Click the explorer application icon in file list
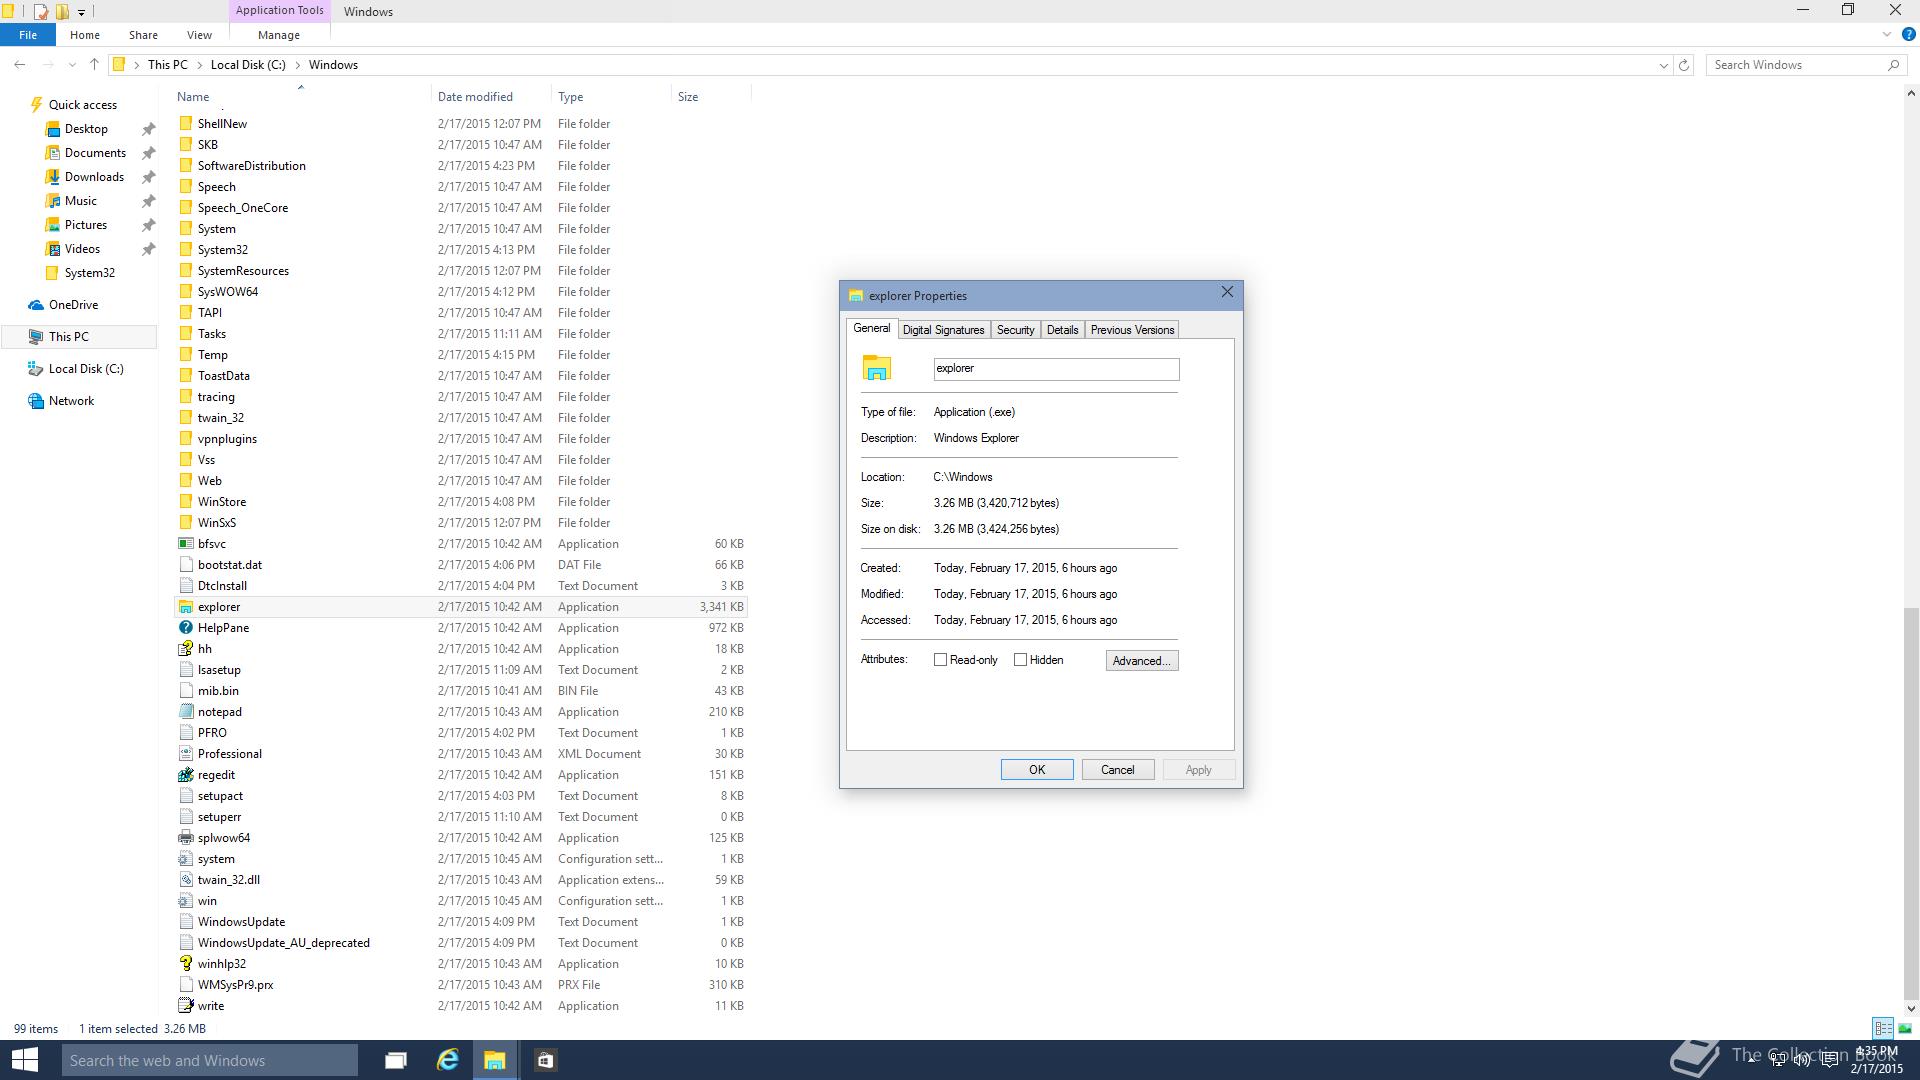The width and height of the screenshot is (1920, 1080). pyautogui.click(x=185, y=607)
